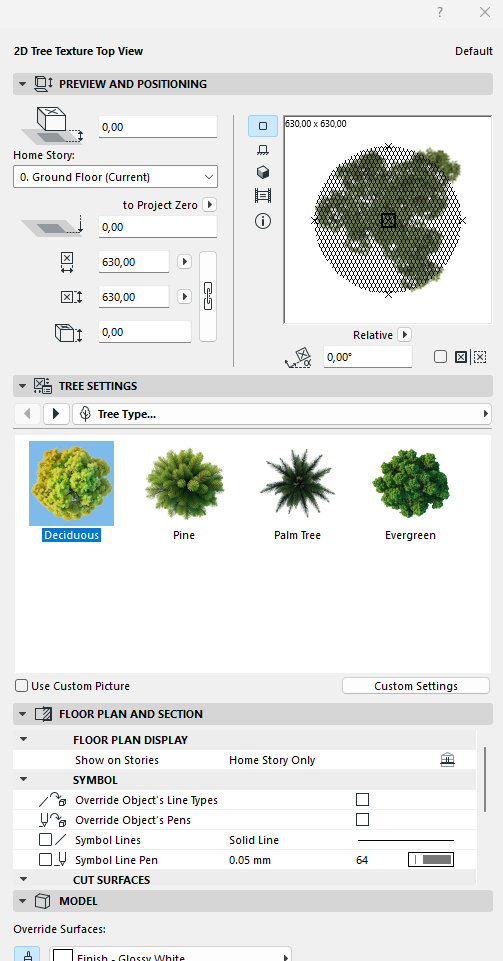The width and height of the screenshot is (503, 961).
Task: Click the Show on Stories icon at row end
Action: [x=448, y=760]
